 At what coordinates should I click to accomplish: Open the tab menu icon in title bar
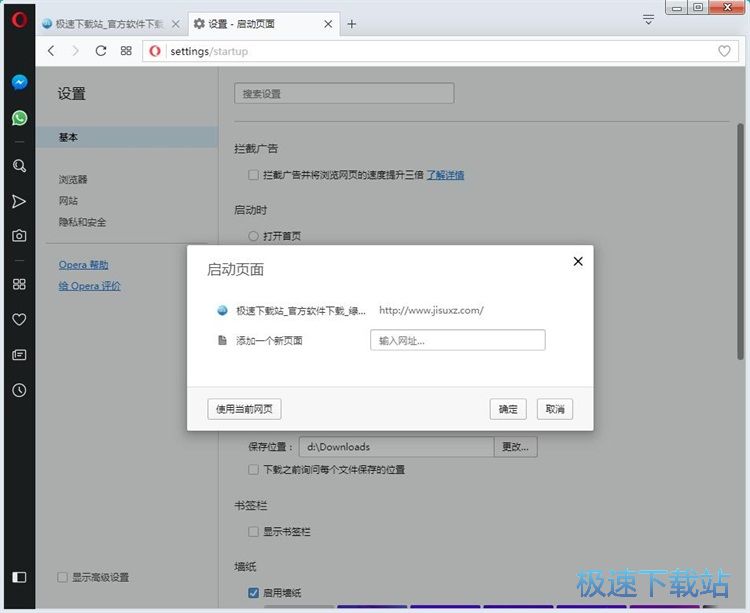coord(648,20)
